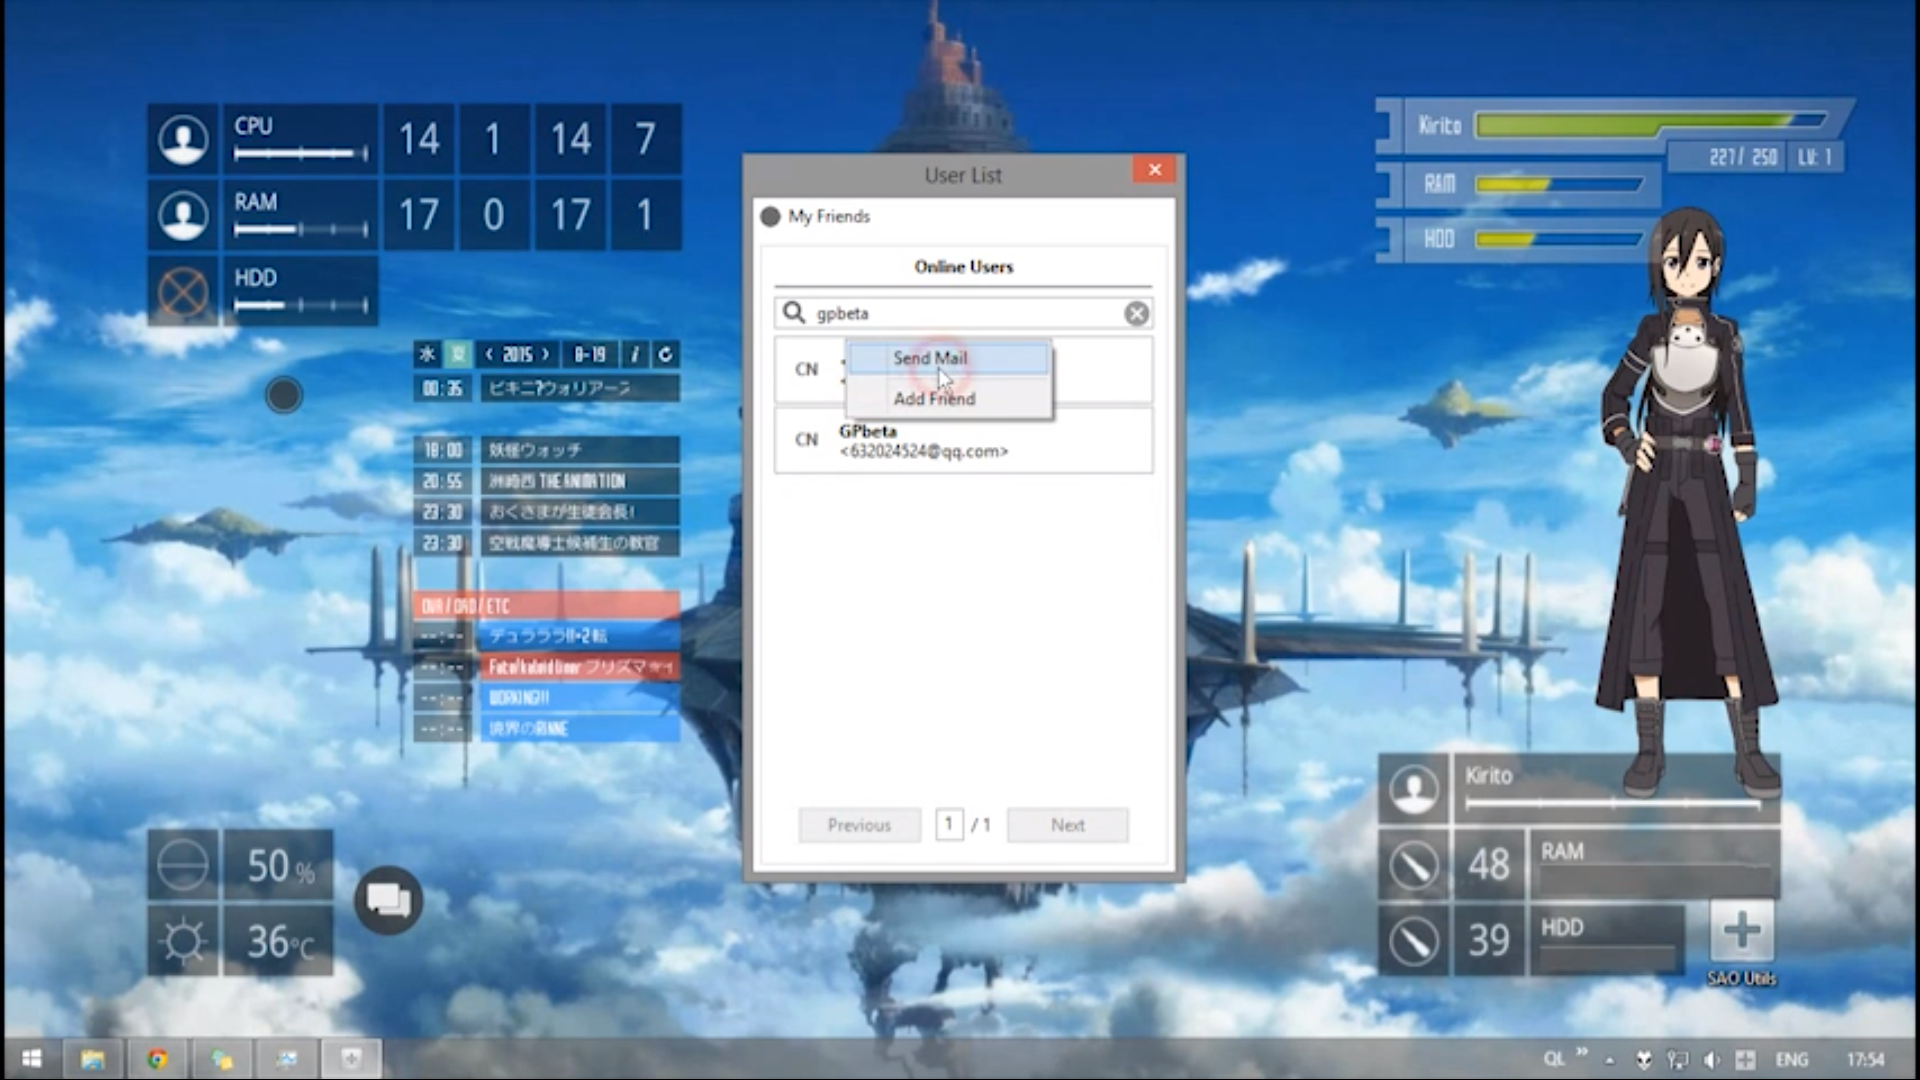Expand hidden system tray icons
The image size is (1920, 1080).
point(1609,1059)
